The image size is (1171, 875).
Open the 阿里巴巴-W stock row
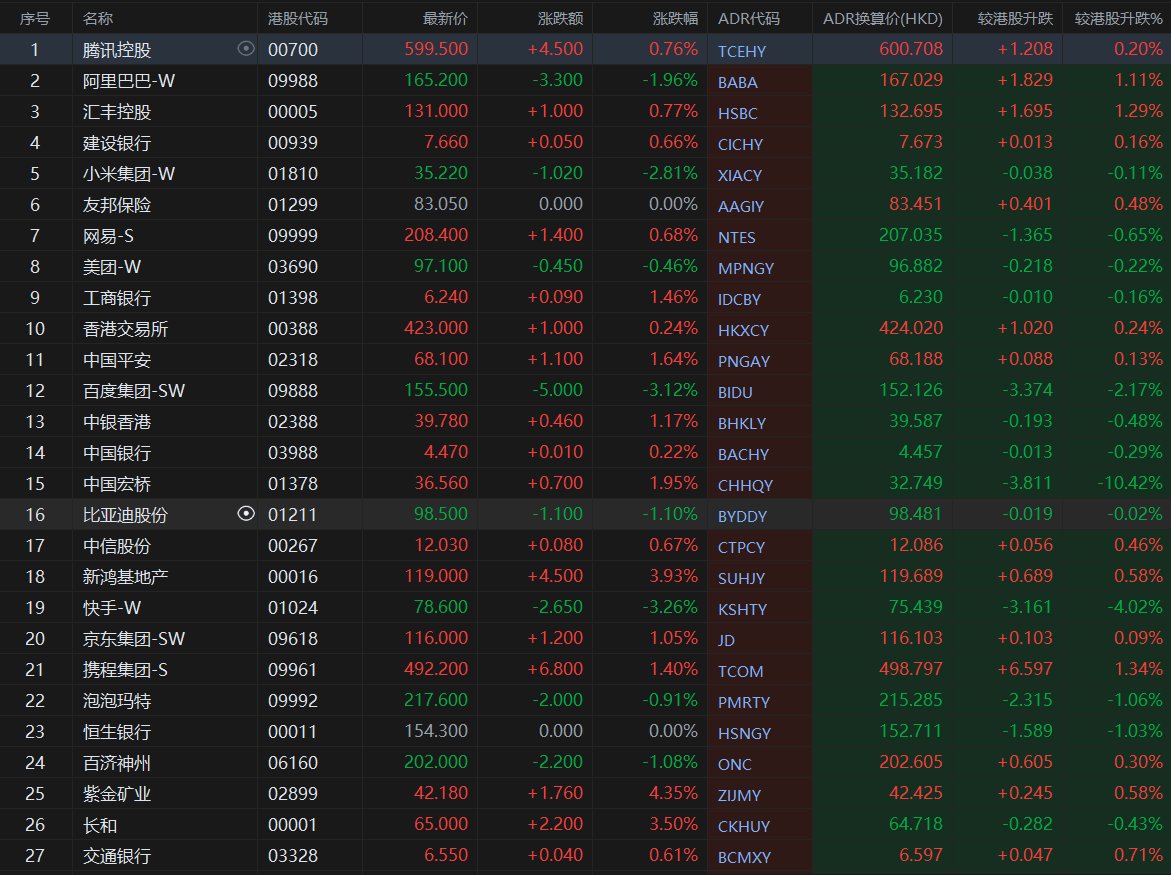[129, 81]
